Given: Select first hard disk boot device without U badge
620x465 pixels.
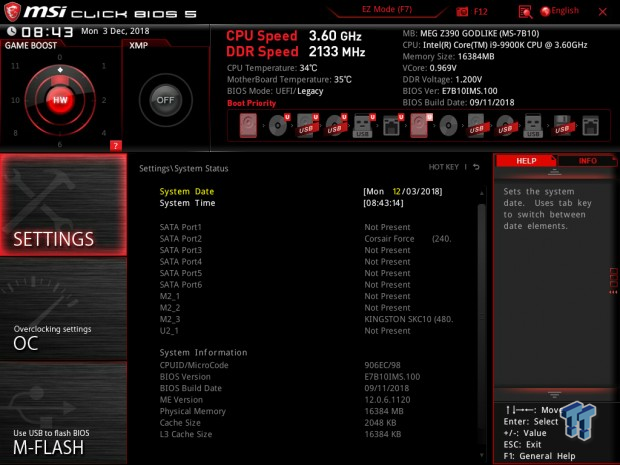Looking at the screenshot, I should click(248, 126).
